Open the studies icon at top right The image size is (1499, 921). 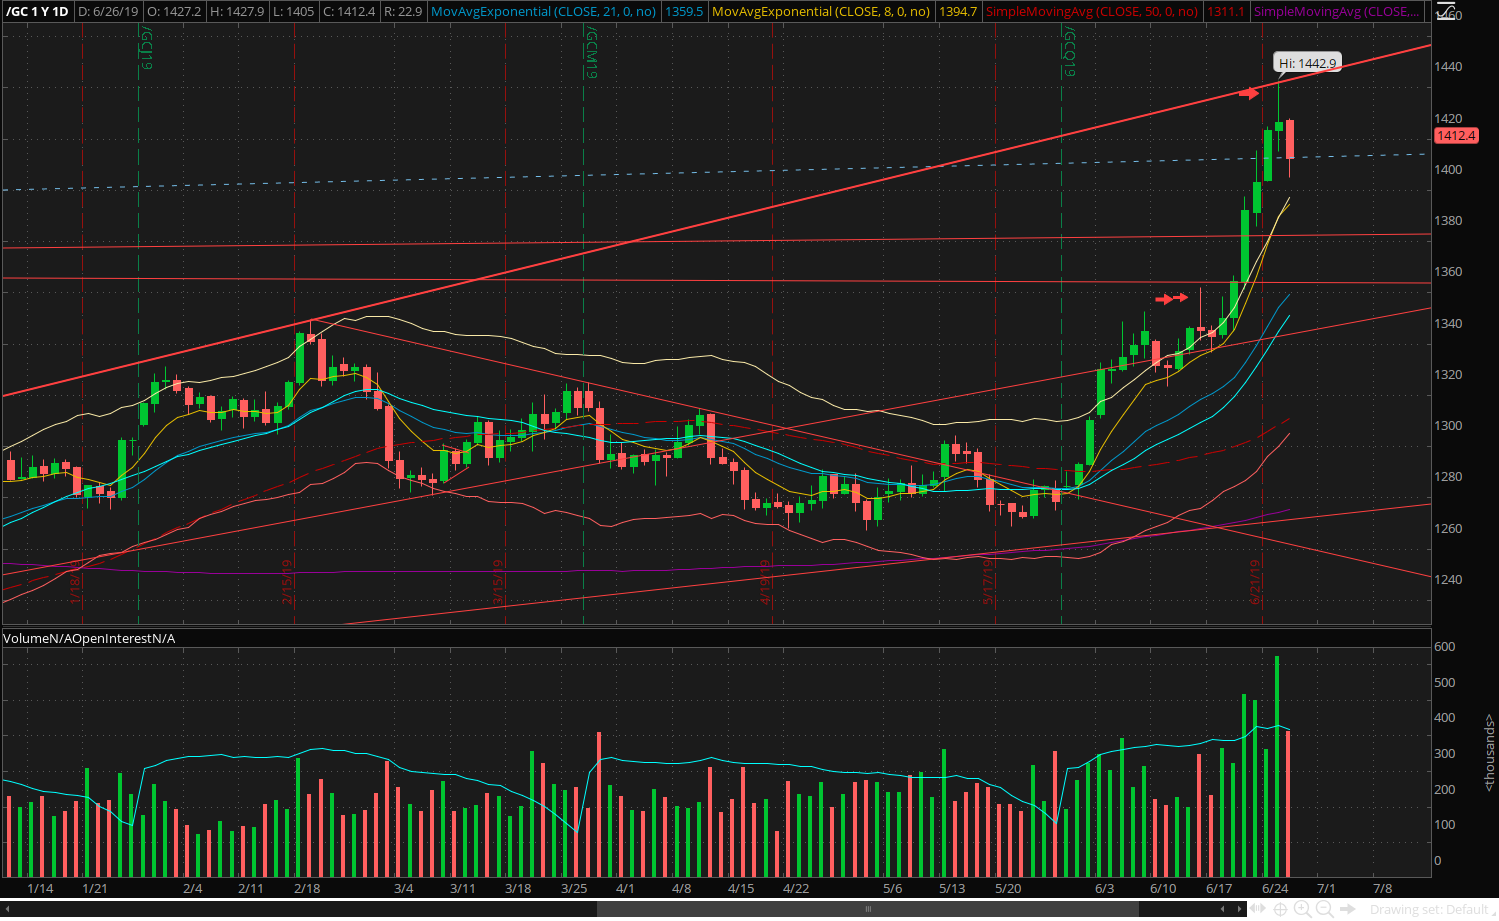(1444, 12)
